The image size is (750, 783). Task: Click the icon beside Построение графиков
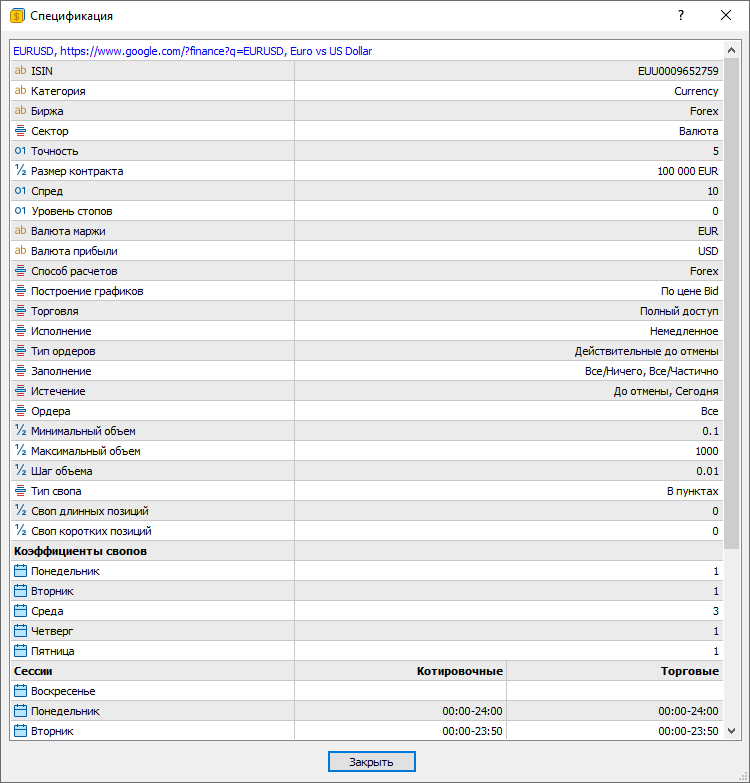pyautogui.click(x=20, y=291)
